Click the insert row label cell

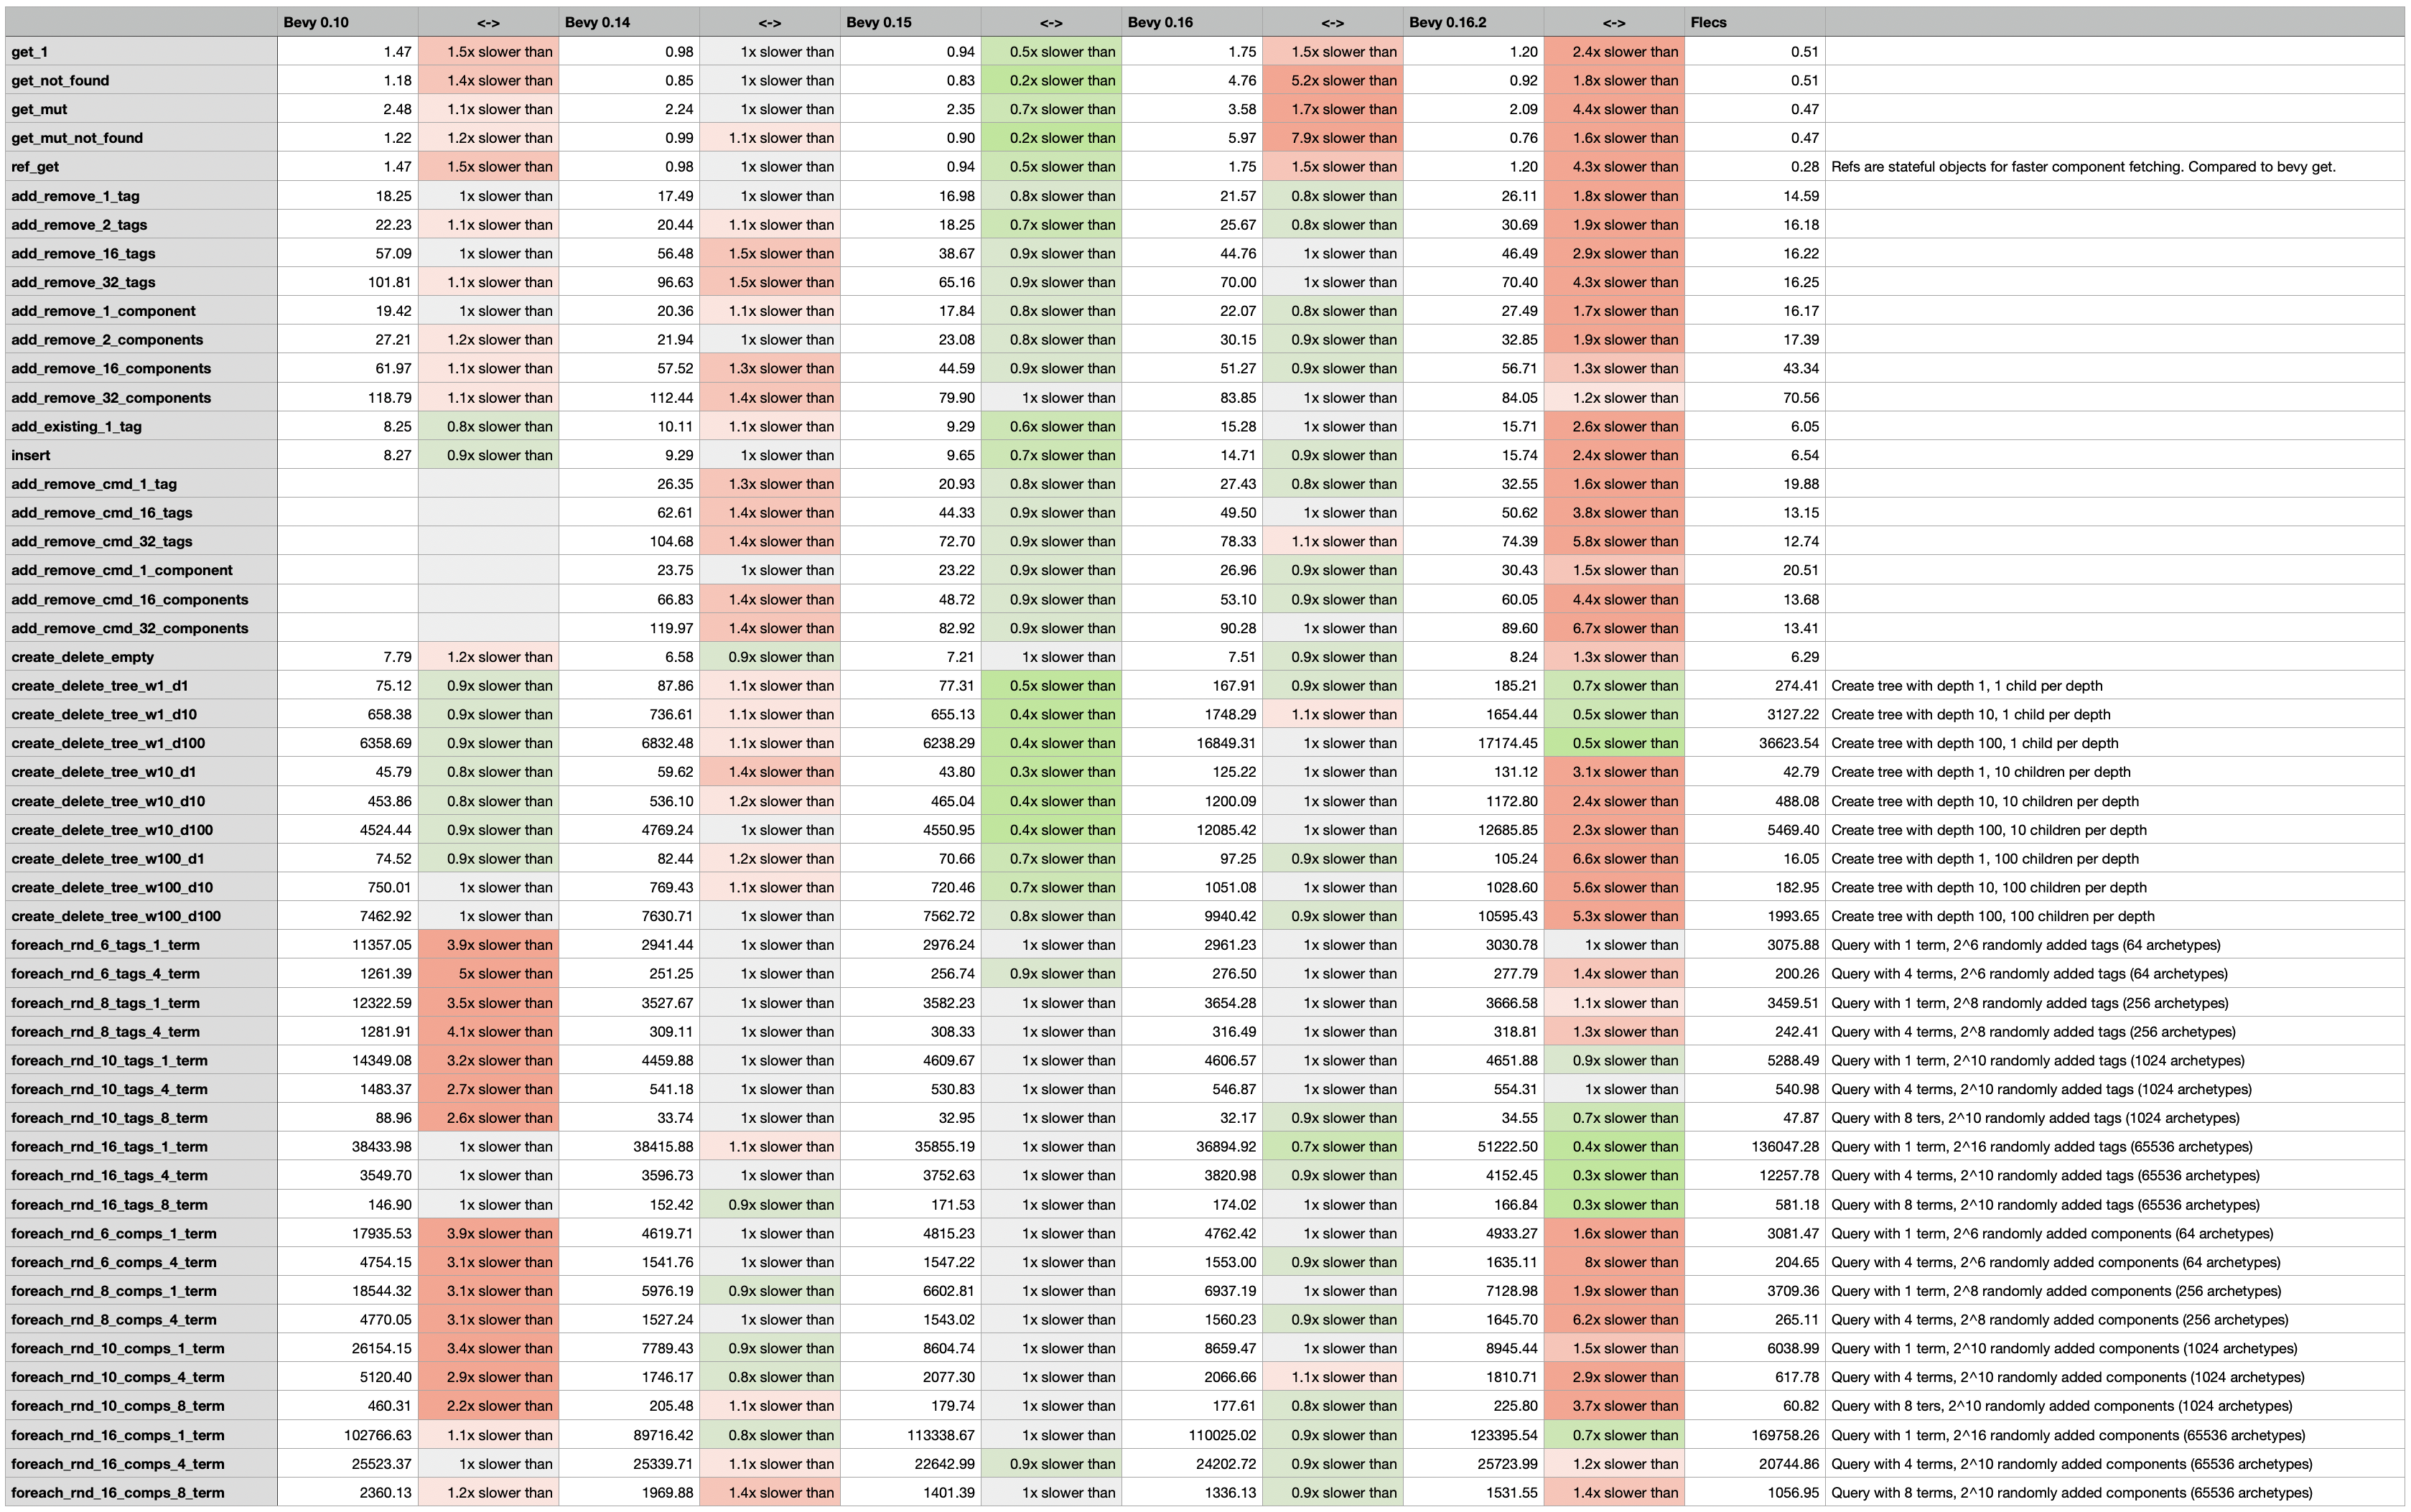point(31,455)
